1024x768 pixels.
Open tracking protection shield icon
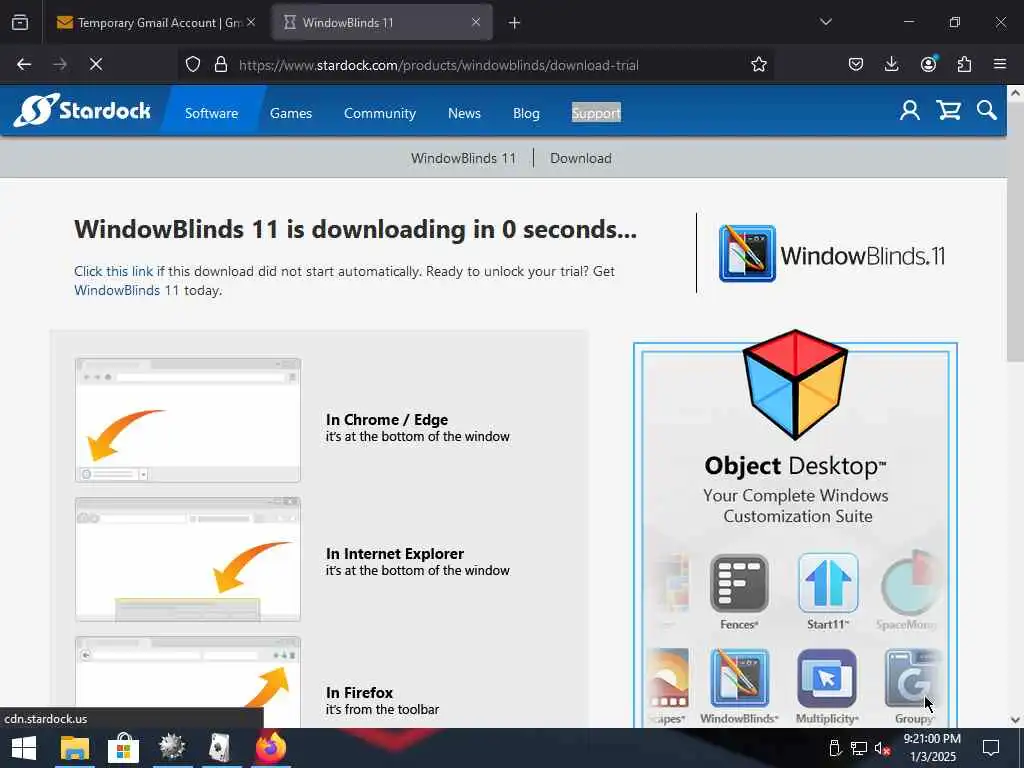click(193, 64)
